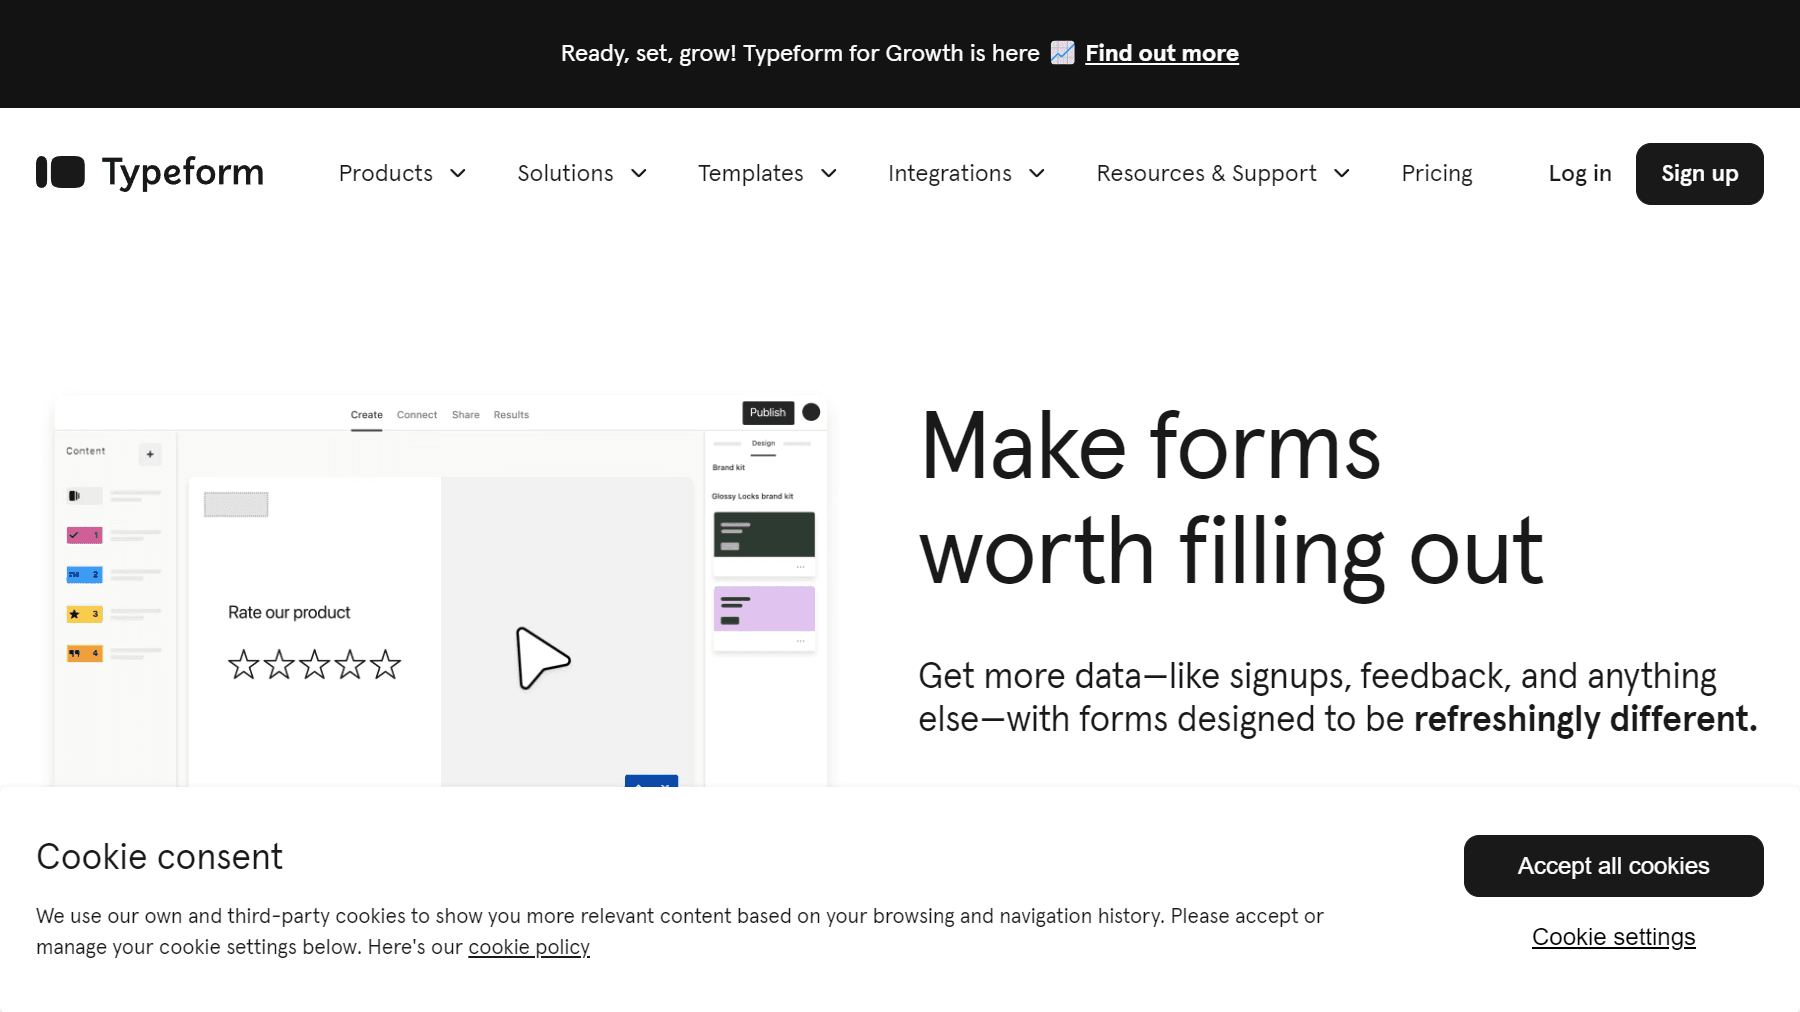
Task: Click the Publish button in the preview
Action: click(x=767, y=412)
